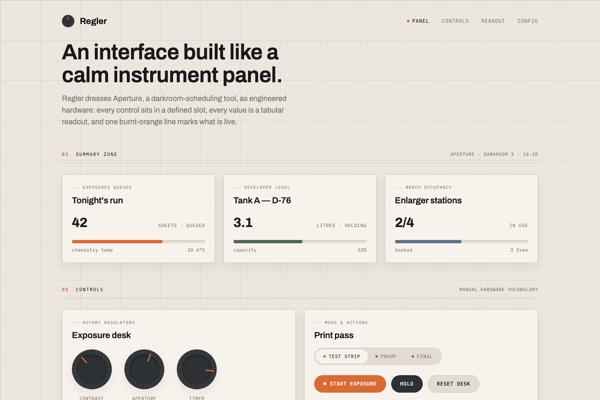Click the Rotary Regulators label
Screen dimensions: 600x400
(109, 322)
